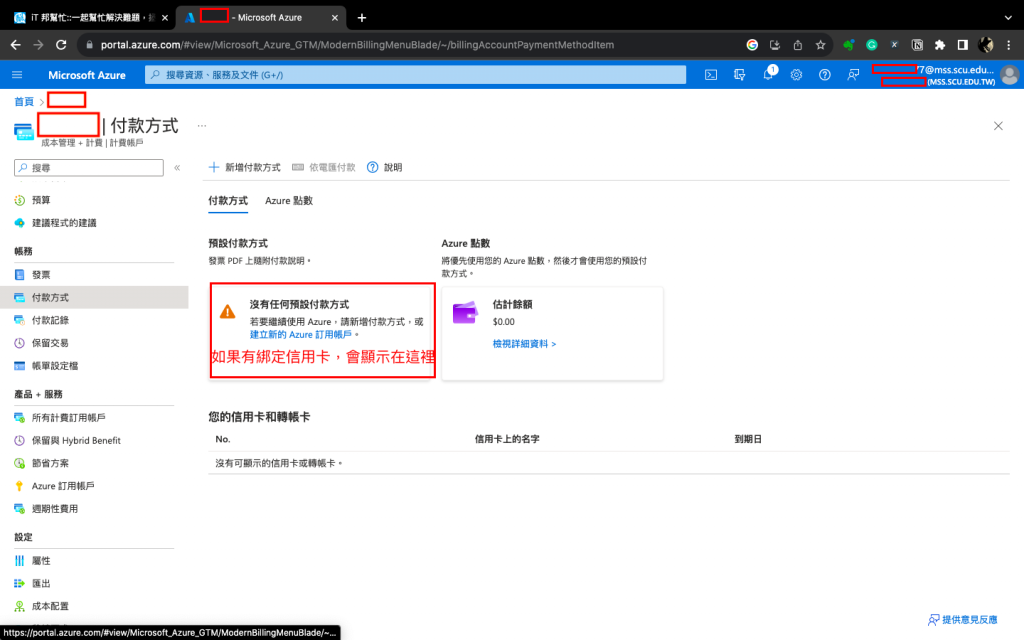Click the 首頁 breadcrumb link
Image resolution: width=1024 pixels, height=640 pixels.
(x=24, y=101)
